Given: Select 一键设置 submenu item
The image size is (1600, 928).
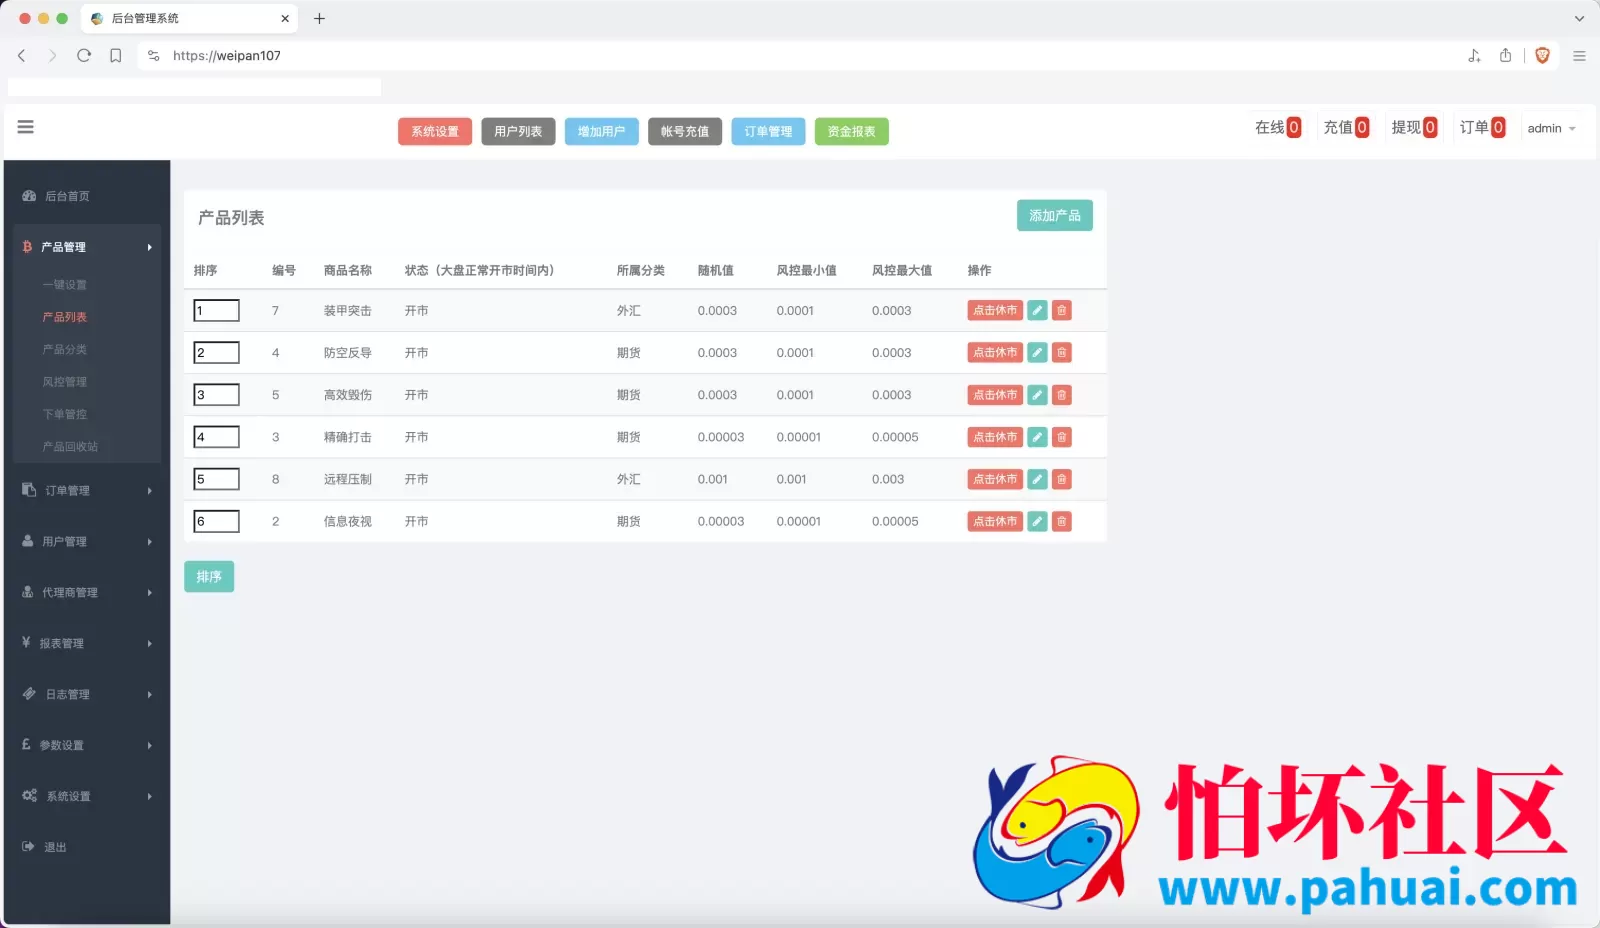Looking at the screenshot, I should pyautogui.click(x=65, y=285).
